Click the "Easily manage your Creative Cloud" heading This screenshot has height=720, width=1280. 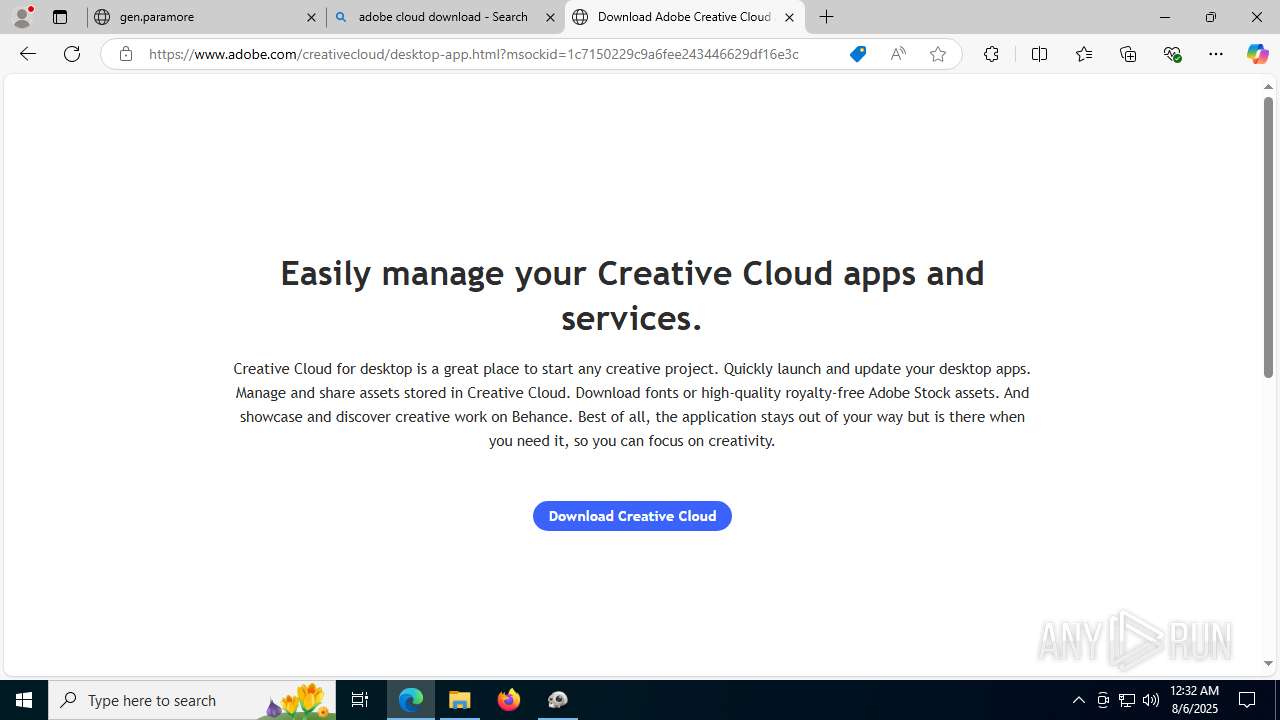[632, 295]
